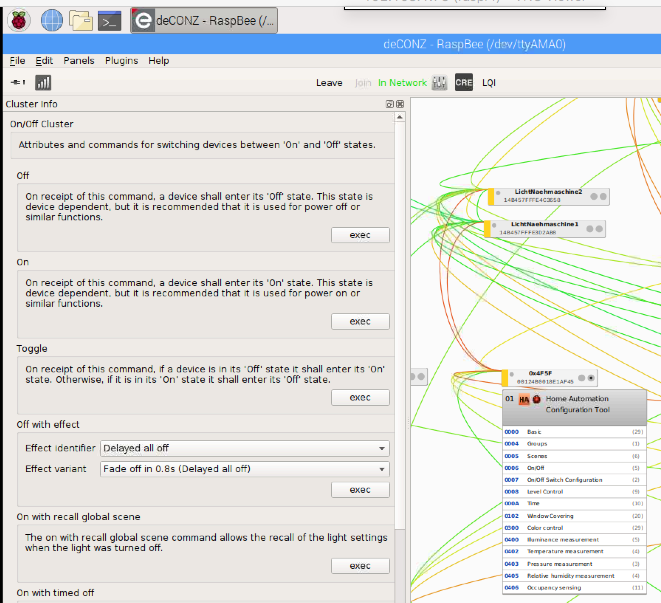The height and width of the screenshot is (603, 661).
Task: Open network settings mixer icon
Action: point(439,82)
